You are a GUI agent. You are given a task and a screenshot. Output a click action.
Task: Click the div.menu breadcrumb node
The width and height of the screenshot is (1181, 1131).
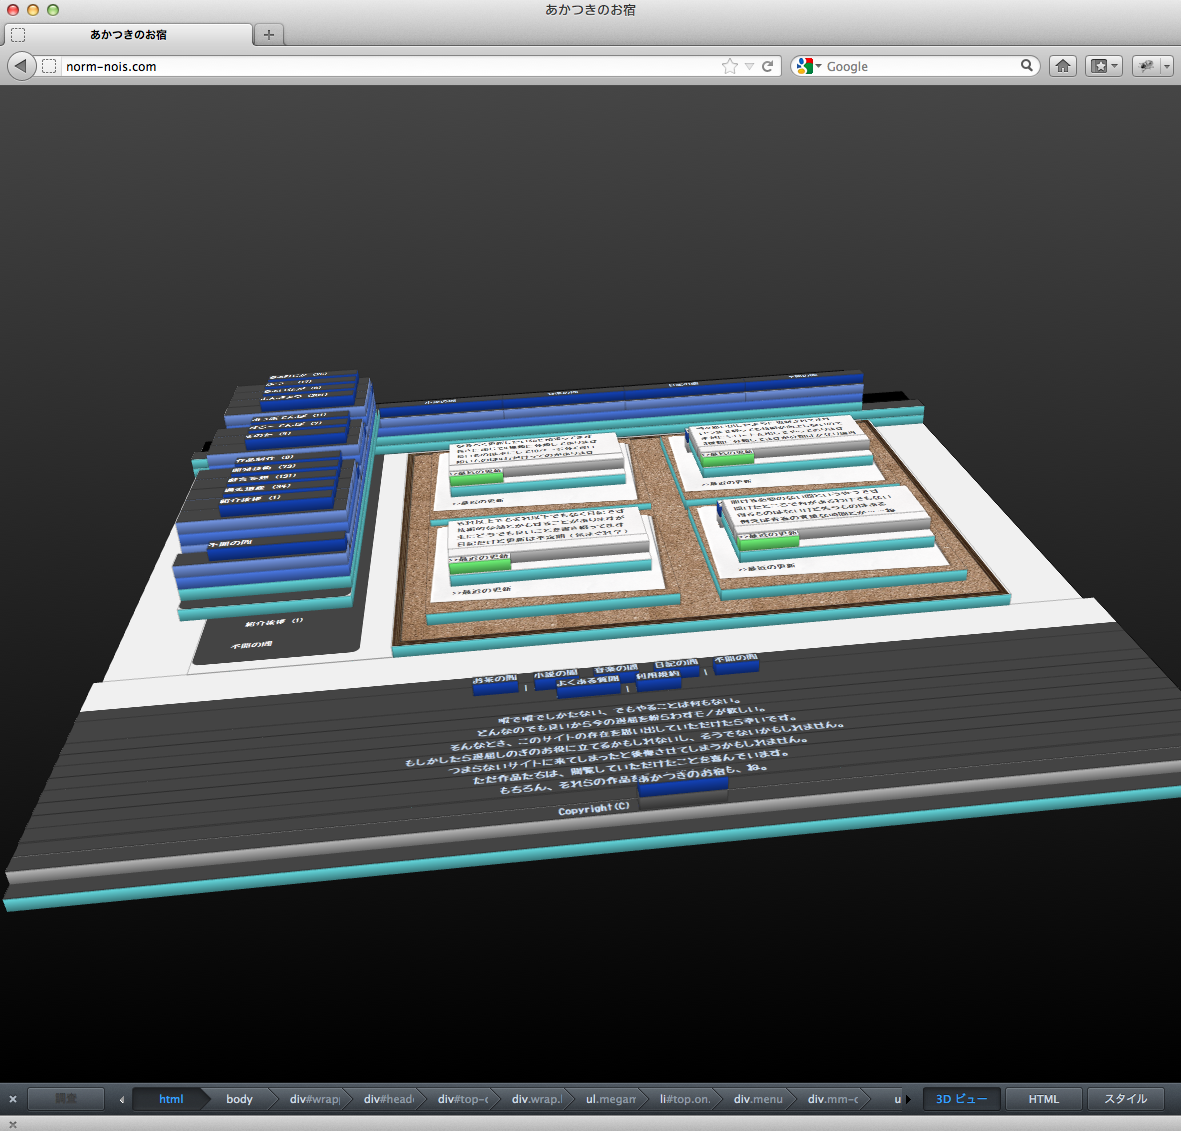(x=757, y=1099)
